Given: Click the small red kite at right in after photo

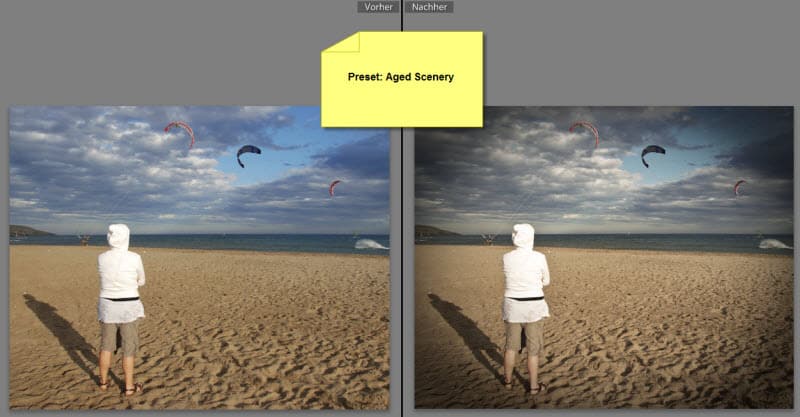Looking at the screenshot, I should point(739,187).
